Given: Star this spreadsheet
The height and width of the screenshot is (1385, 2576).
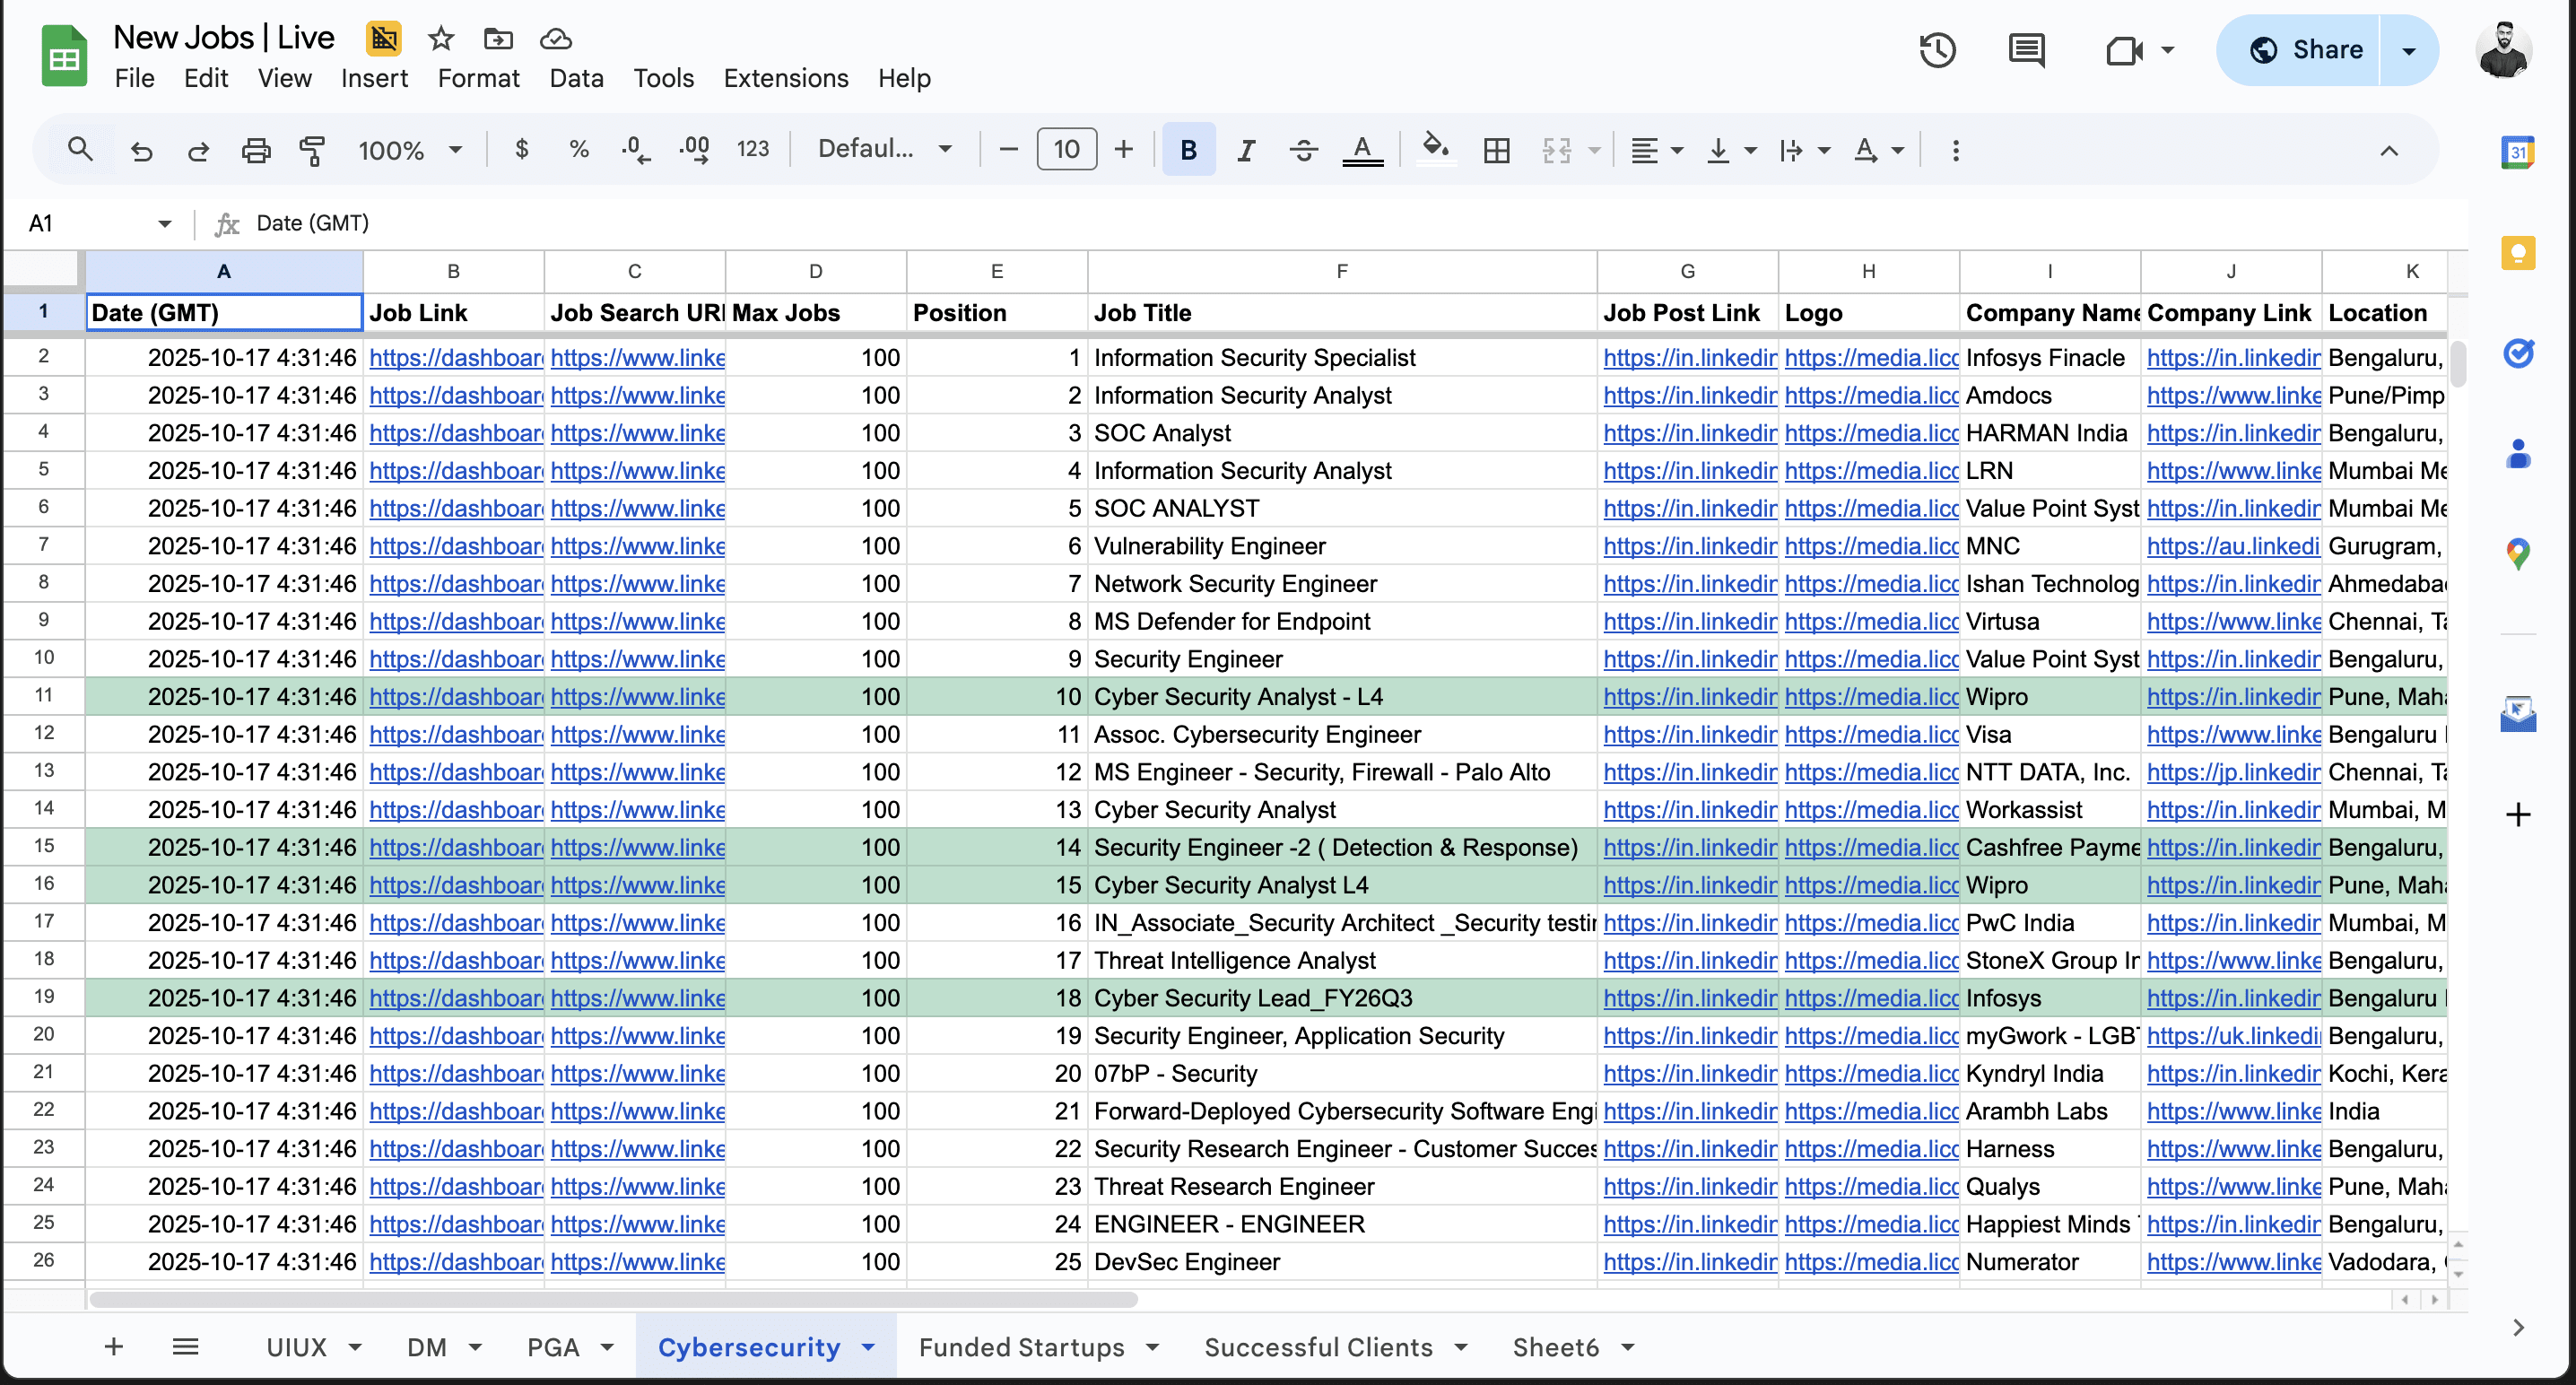Looking at the screenshot, I should click(x=441, y=39).
